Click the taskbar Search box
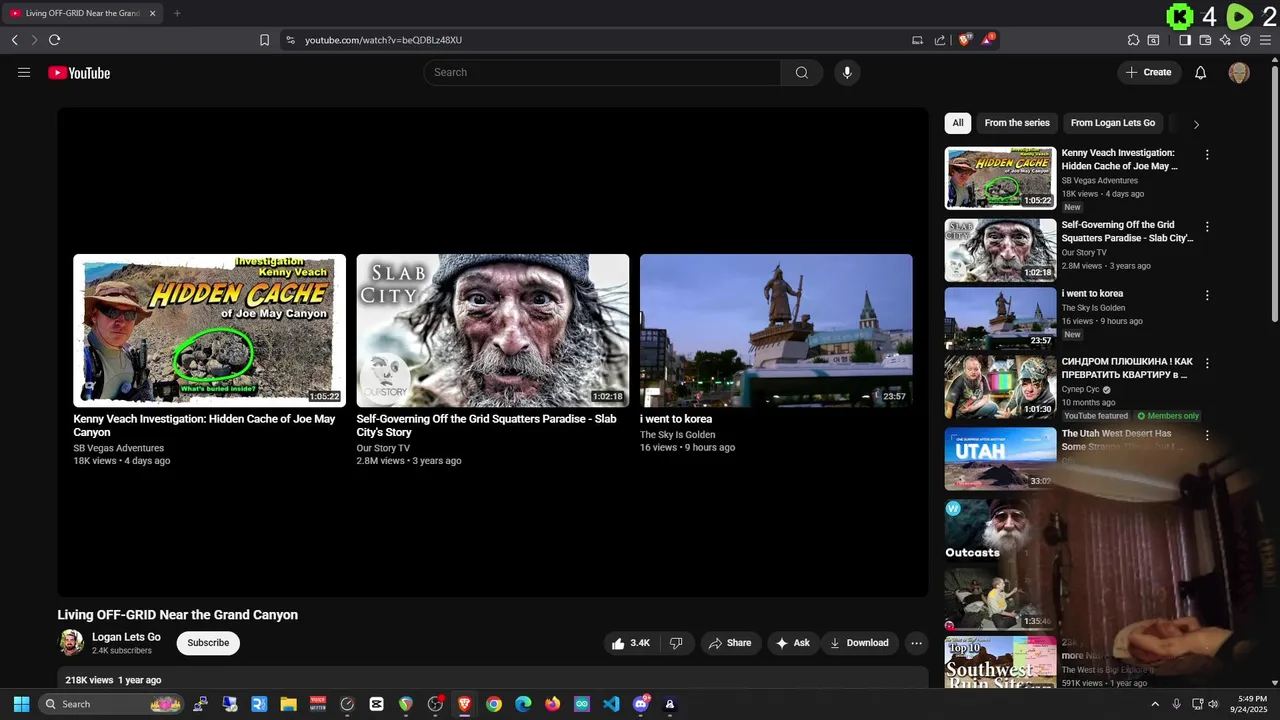Screen dimensions: 1280x720 tap(112, 704)
